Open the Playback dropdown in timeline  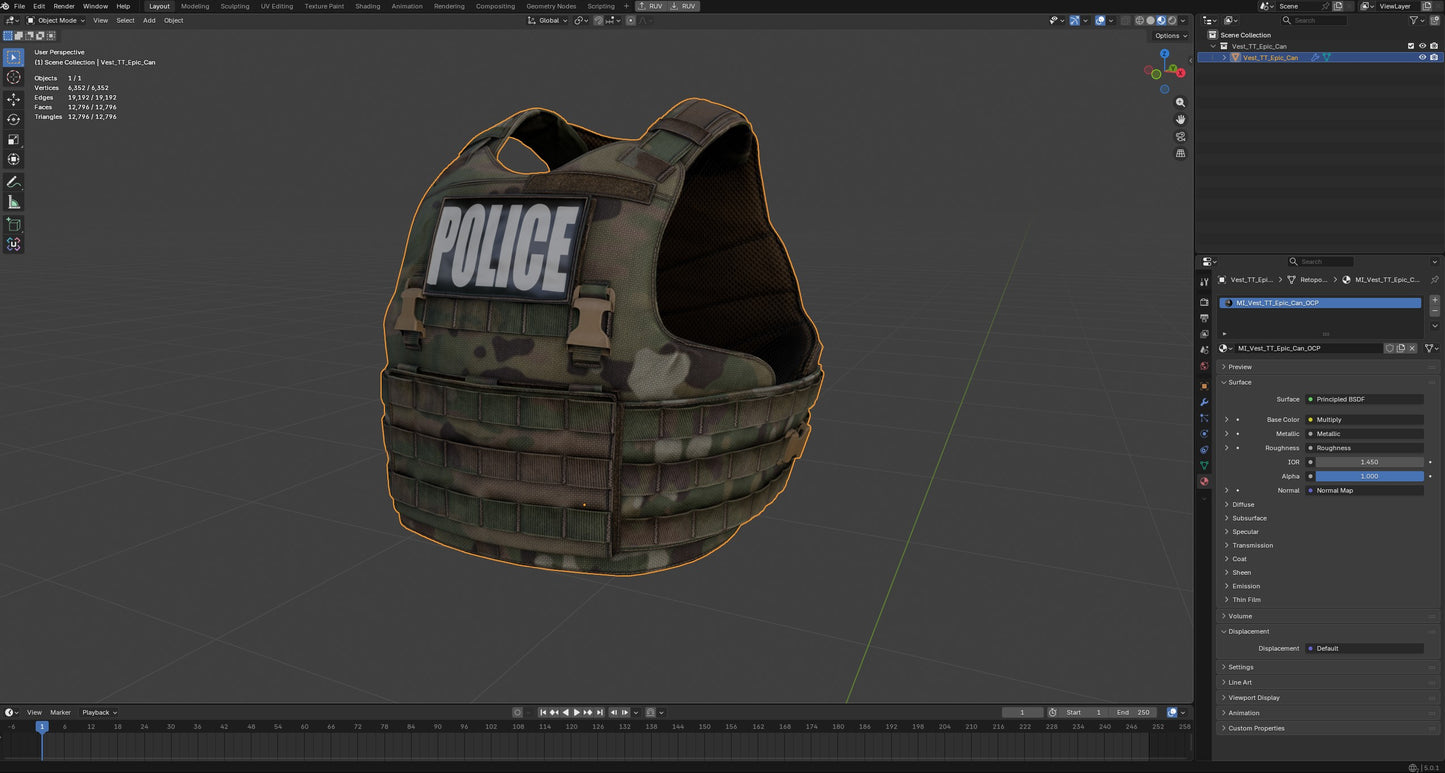pos(99,712)
